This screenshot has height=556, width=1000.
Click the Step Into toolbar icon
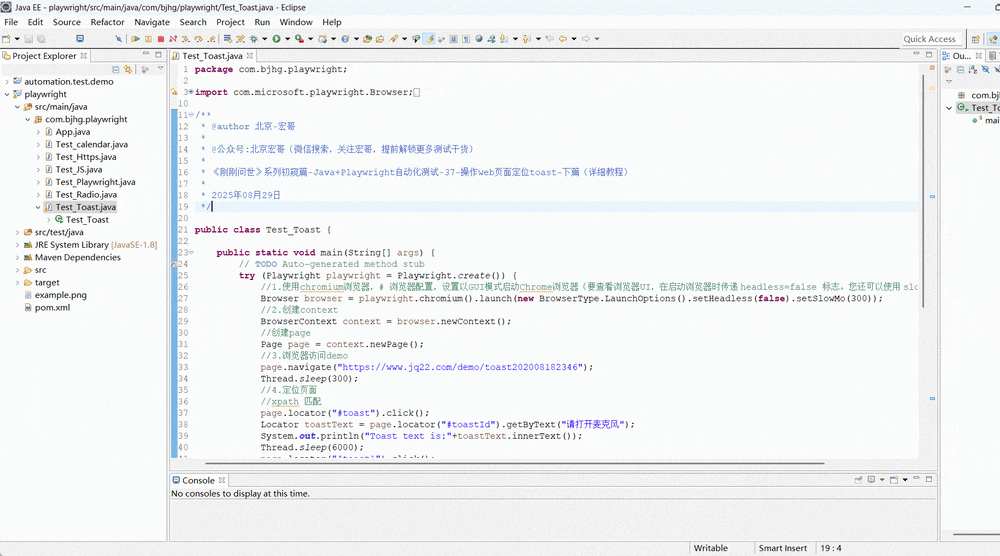[x=186, y=38]
